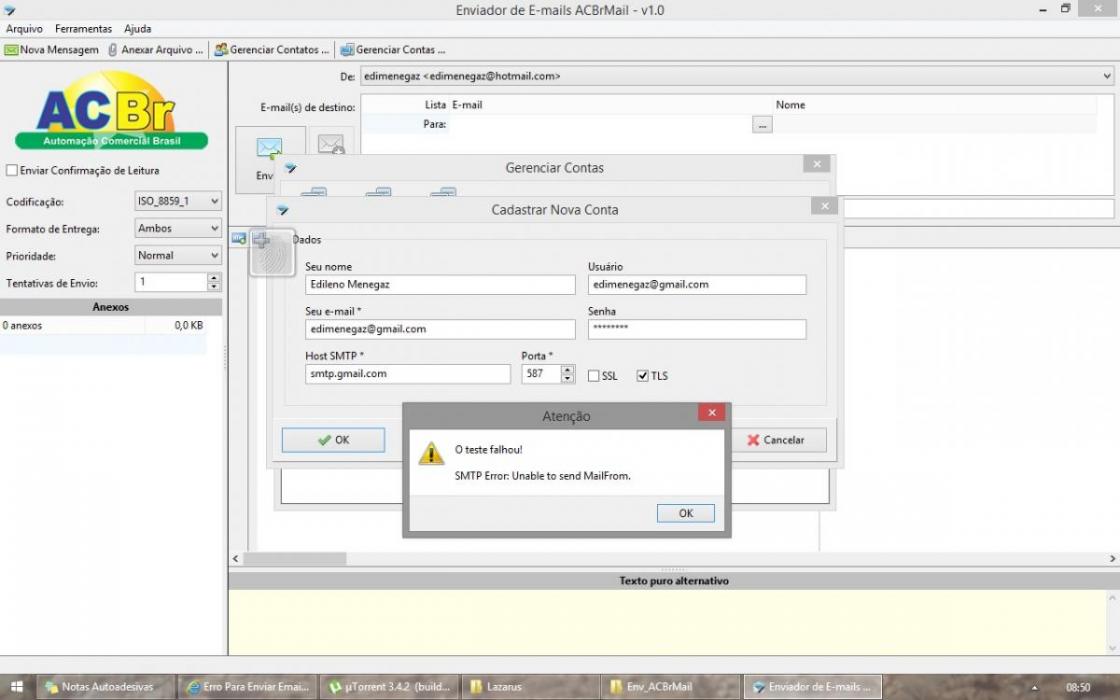Click the Anexar Arquivo paperclip icon
The image size is (1120, 700).
click(113, 50)
